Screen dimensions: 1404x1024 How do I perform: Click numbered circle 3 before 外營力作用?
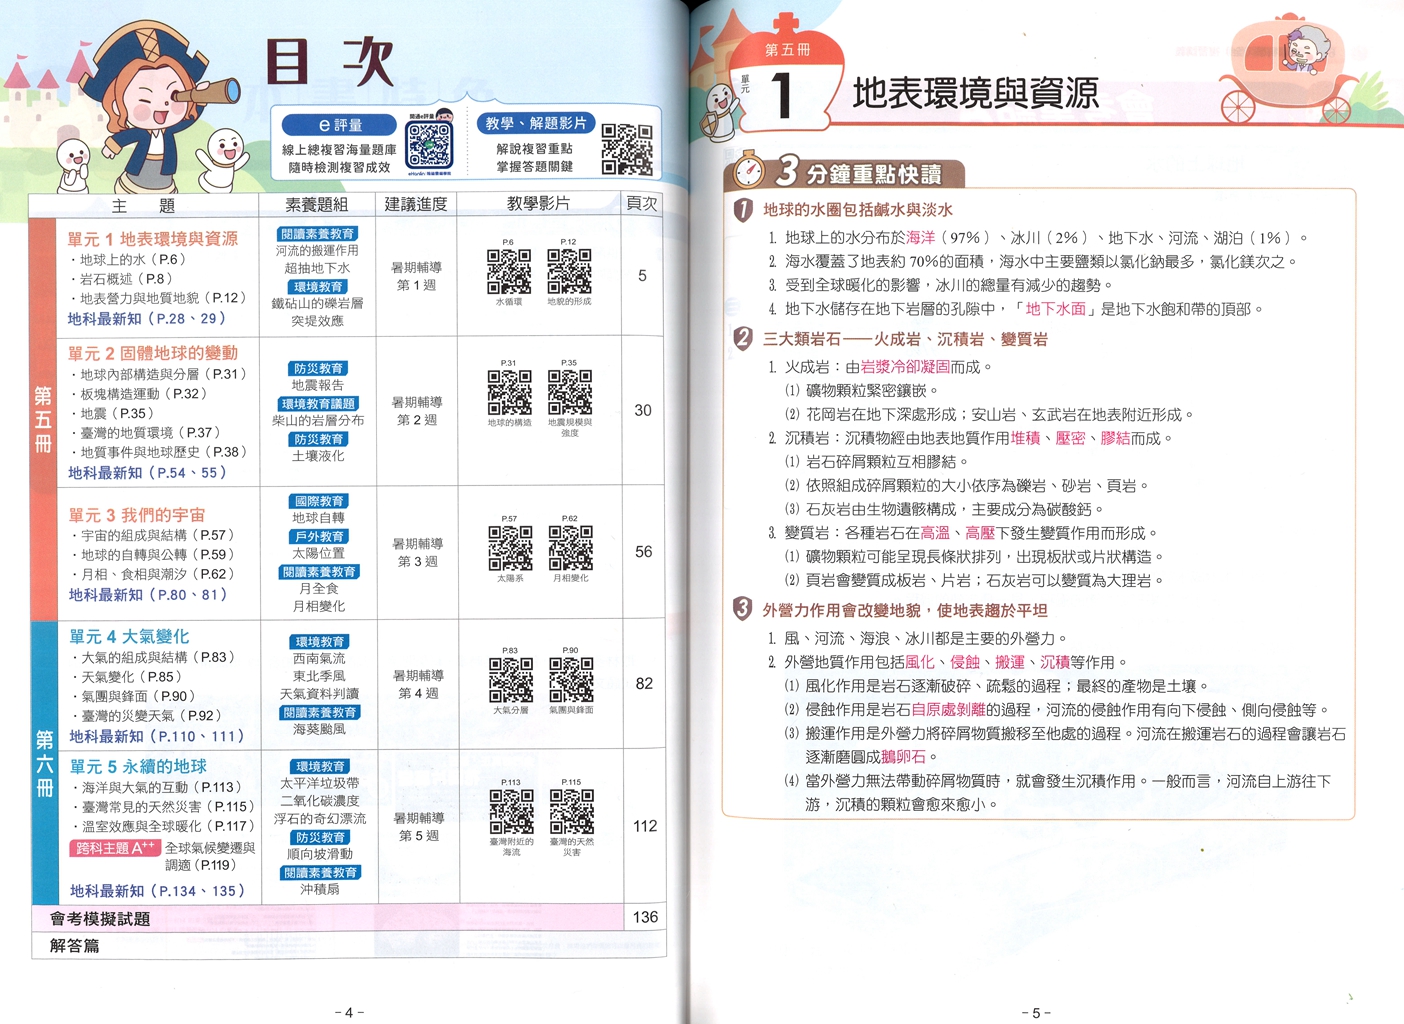[743, 610]
